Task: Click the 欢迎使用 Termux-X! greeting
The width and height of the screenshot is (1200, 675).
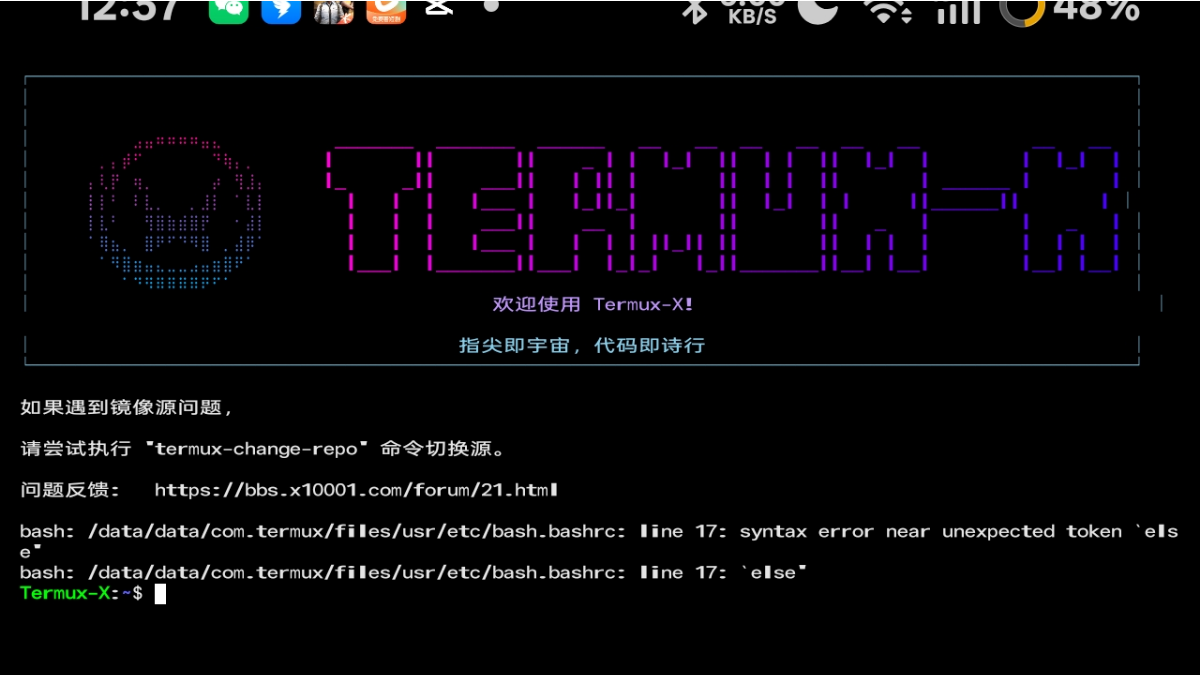Action: pyautogui.click(x=593, y=304)
